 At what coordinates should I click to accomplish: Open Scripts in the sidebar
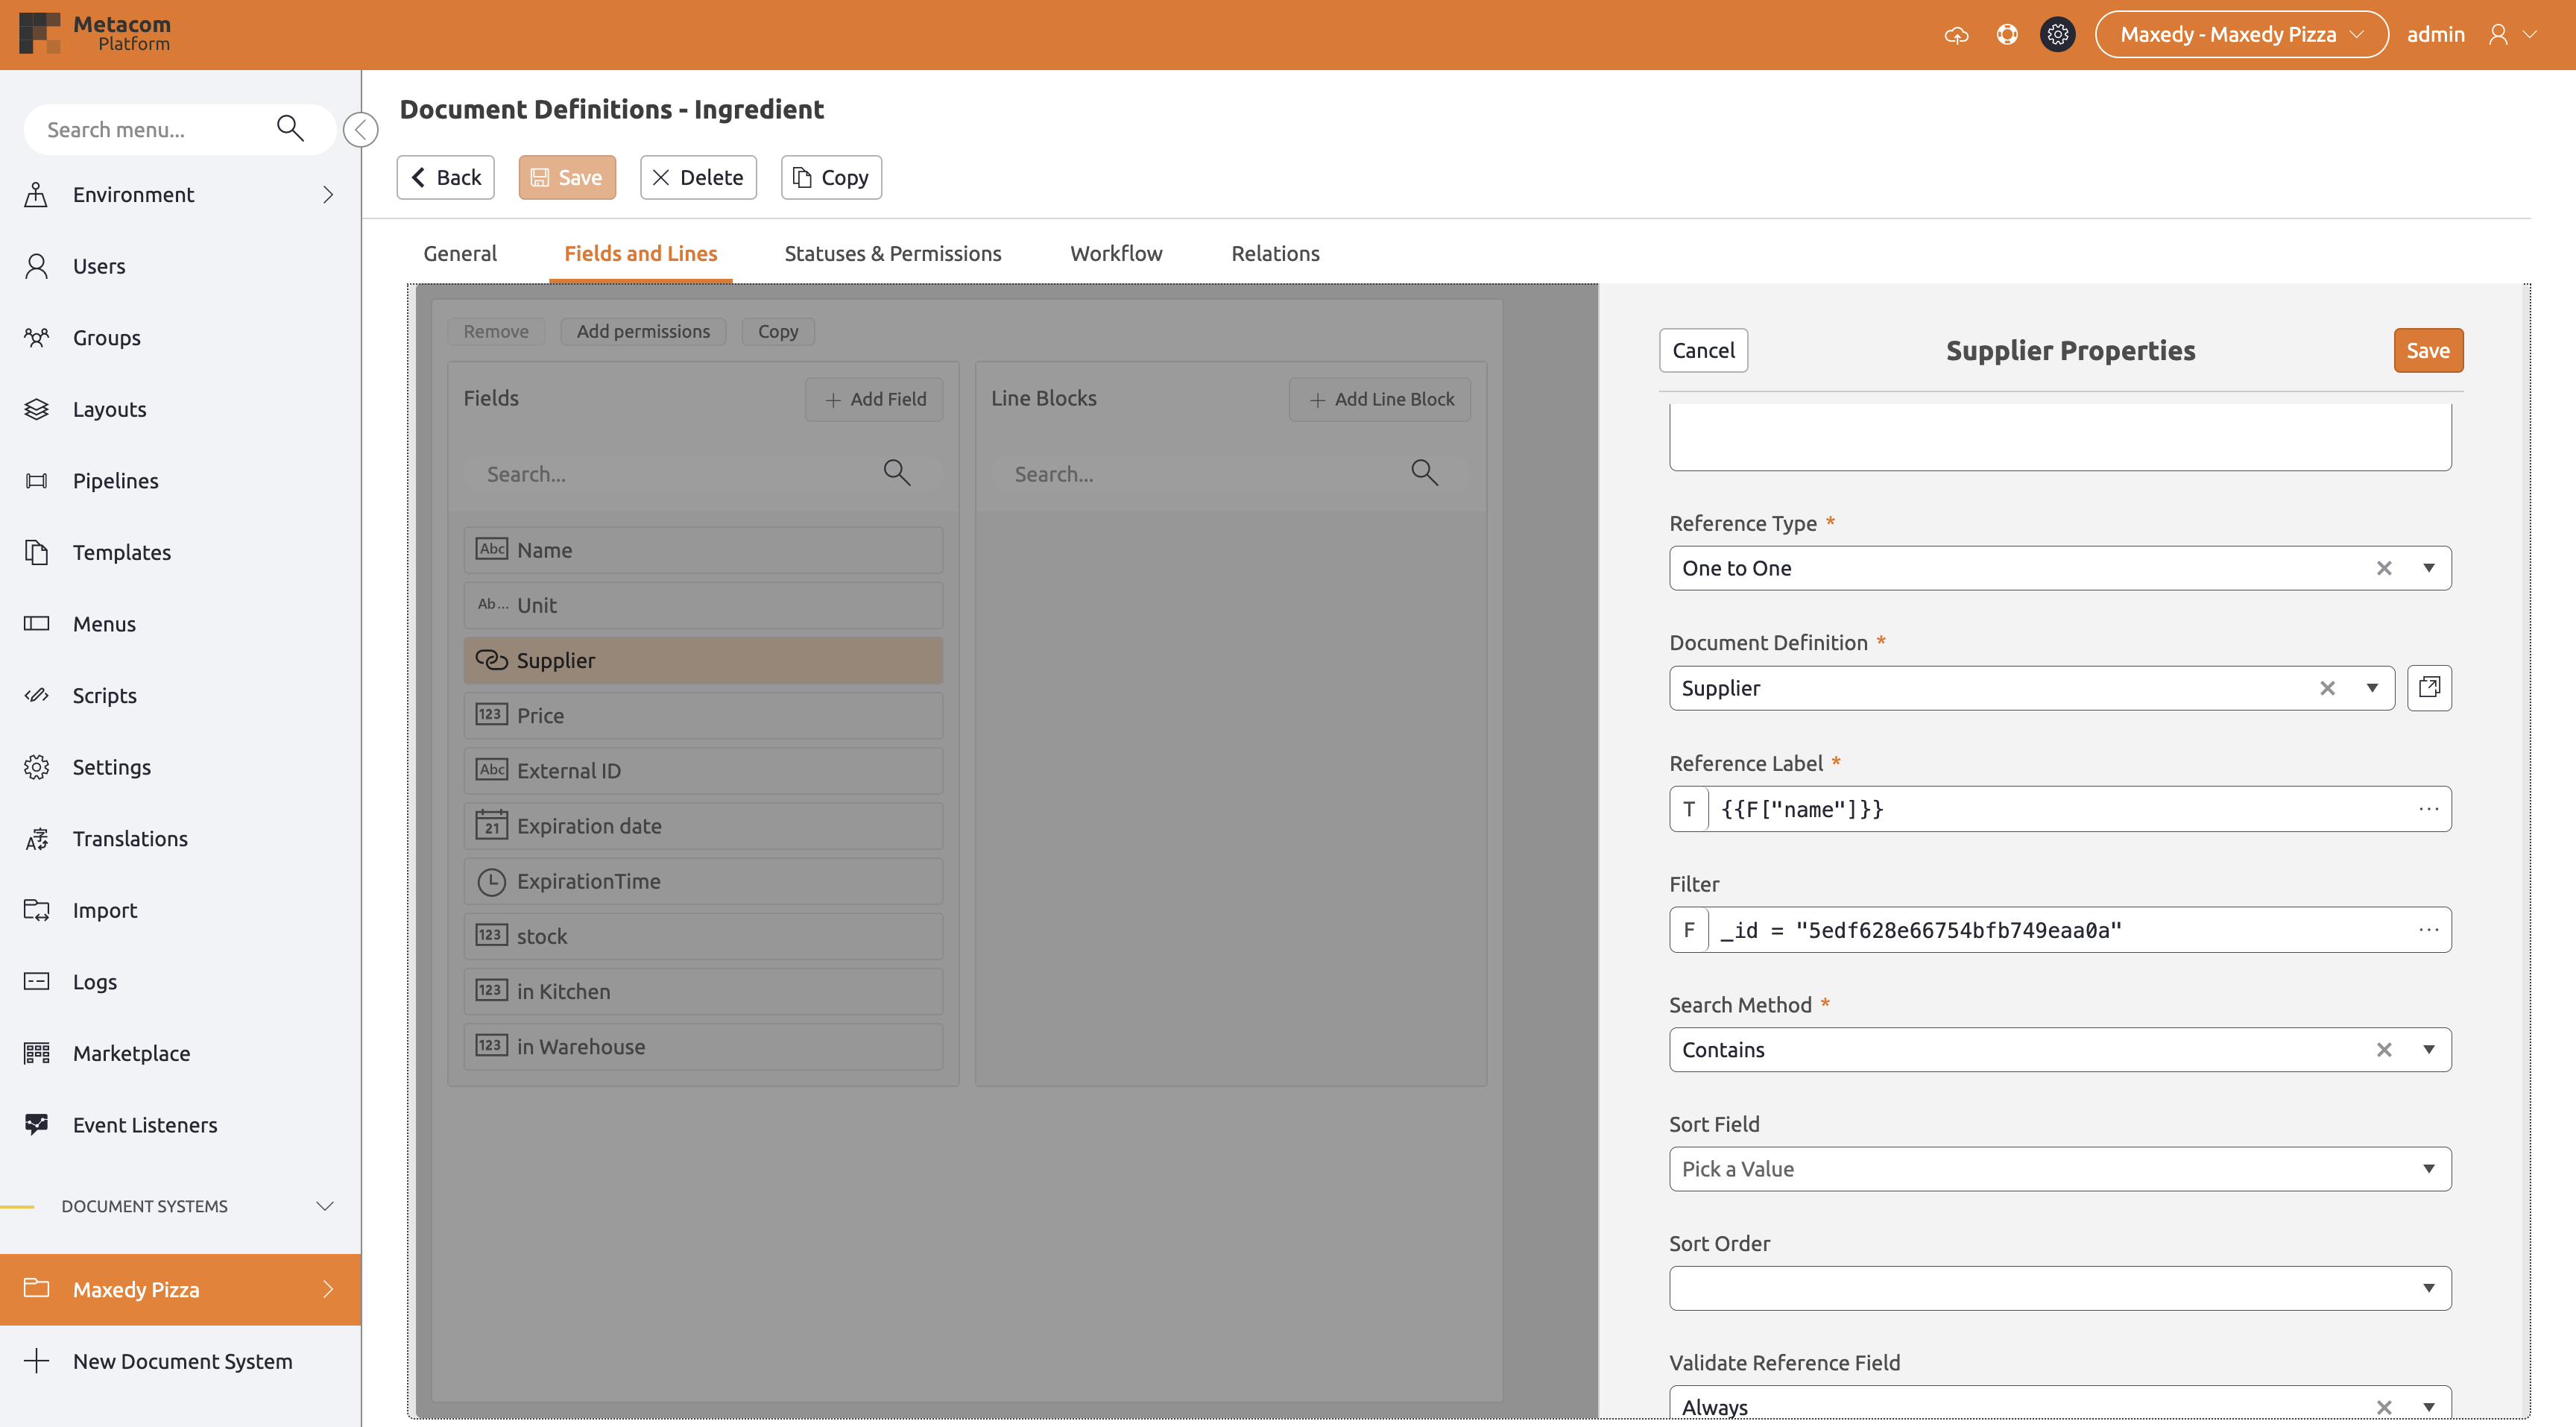click(180, 695)
